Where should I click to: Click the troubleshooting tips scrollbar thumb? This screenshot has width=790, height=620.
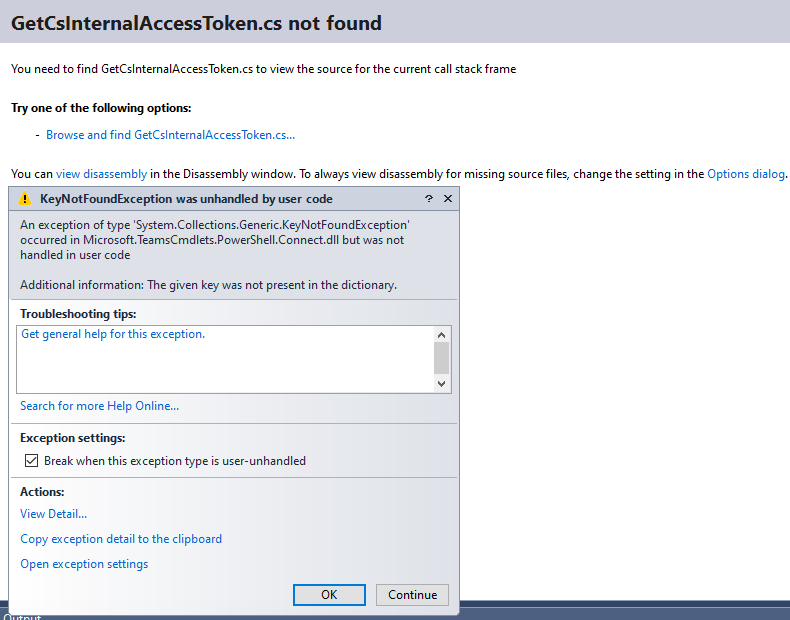441,358
